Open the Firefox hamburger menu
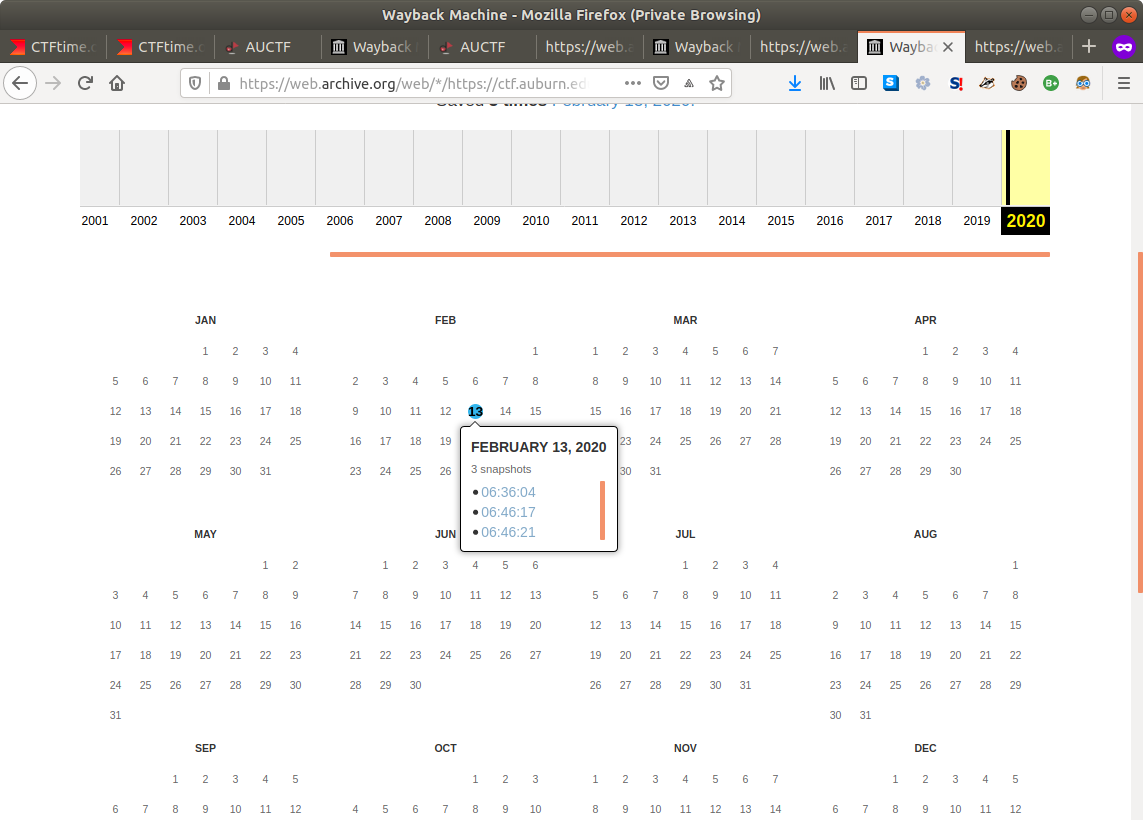The height and width of the screenshot is (820, 1143). point(1124,83)
